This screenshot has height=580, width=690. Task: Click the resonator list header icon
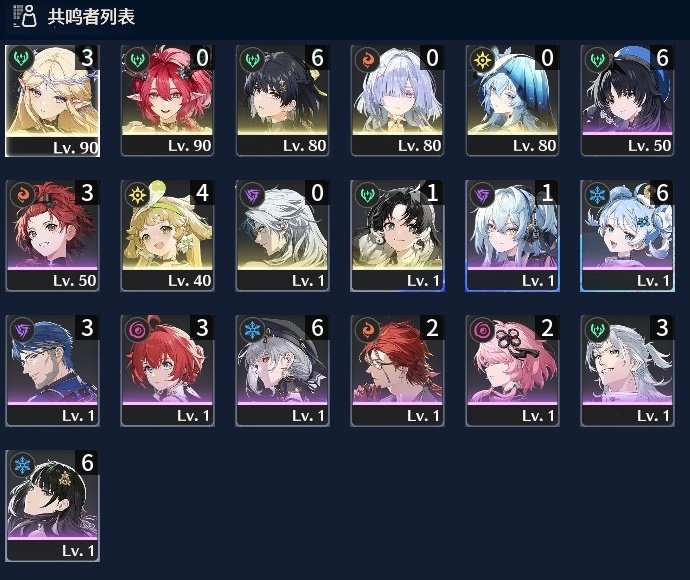25,16
